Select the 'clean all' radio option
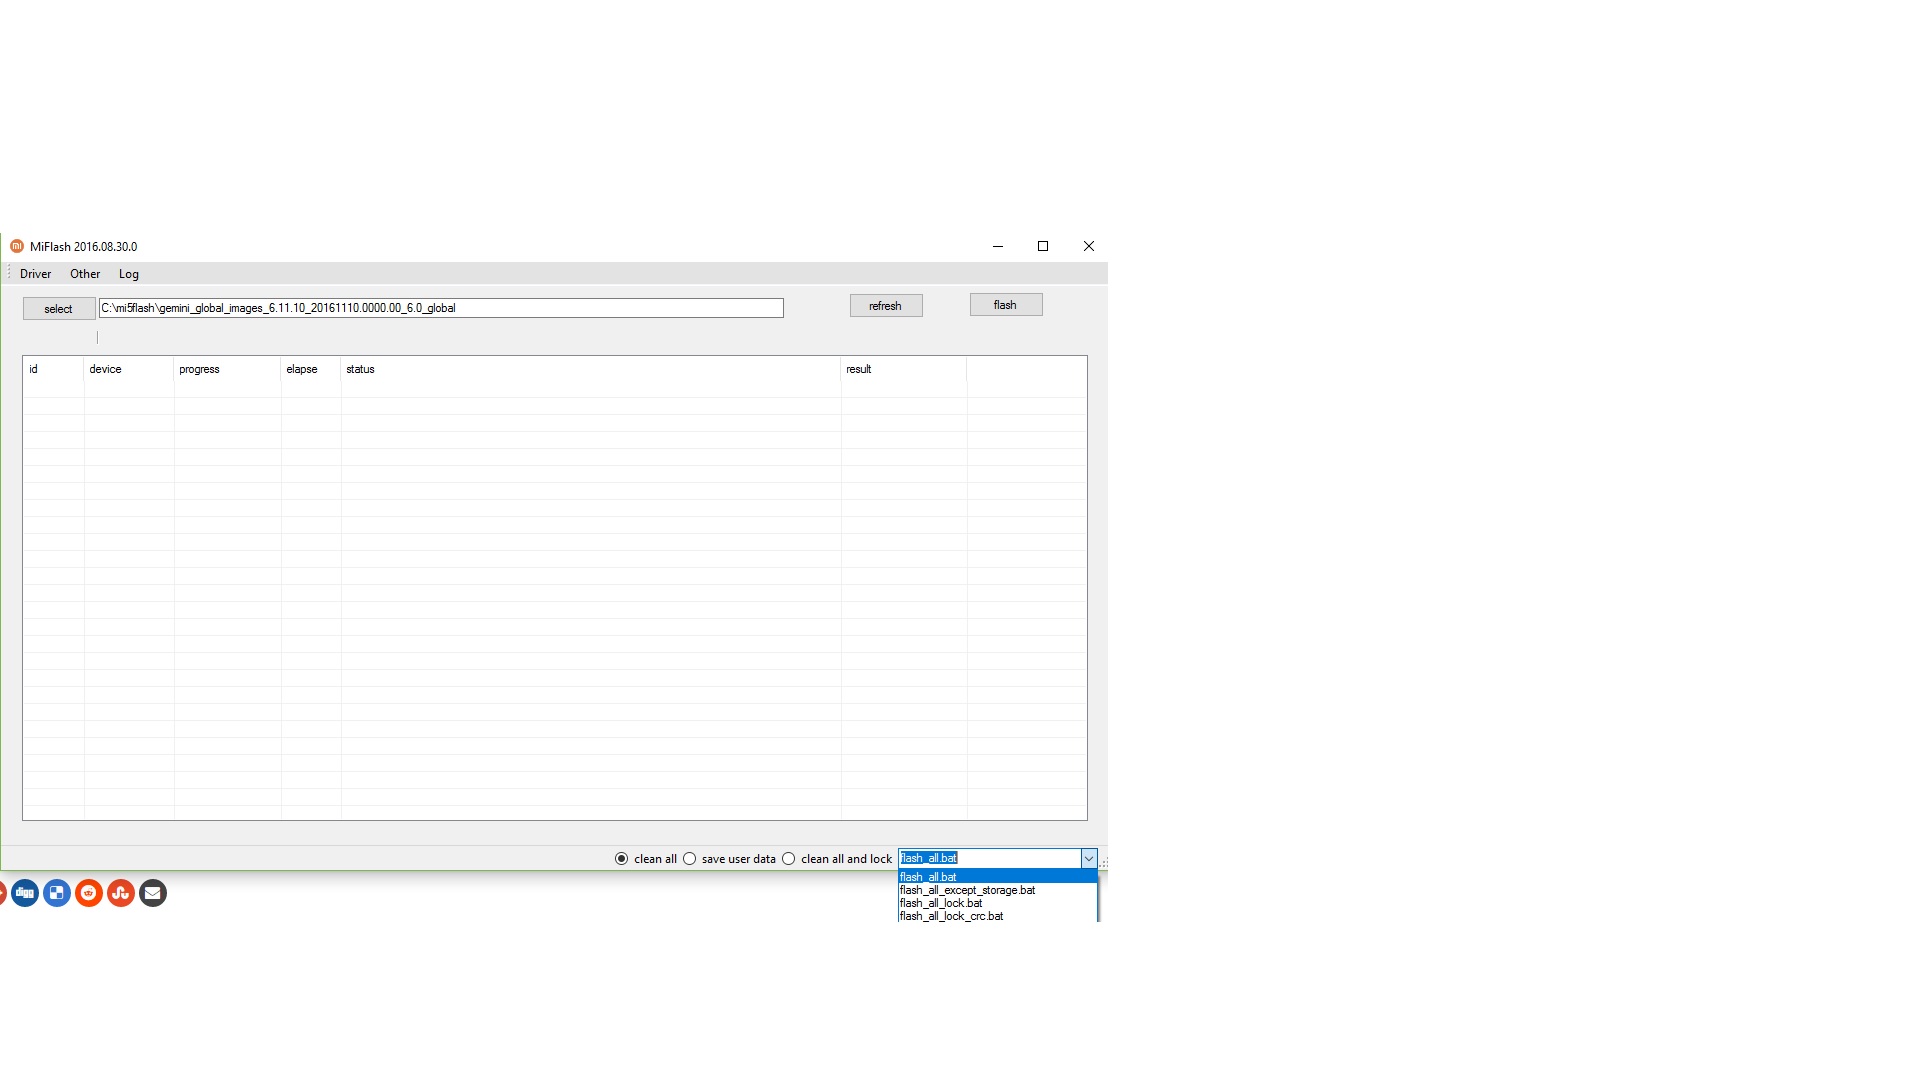The height and width of the screenshot is (1080, 1920). pyautogui.click(x=622, y=859)
